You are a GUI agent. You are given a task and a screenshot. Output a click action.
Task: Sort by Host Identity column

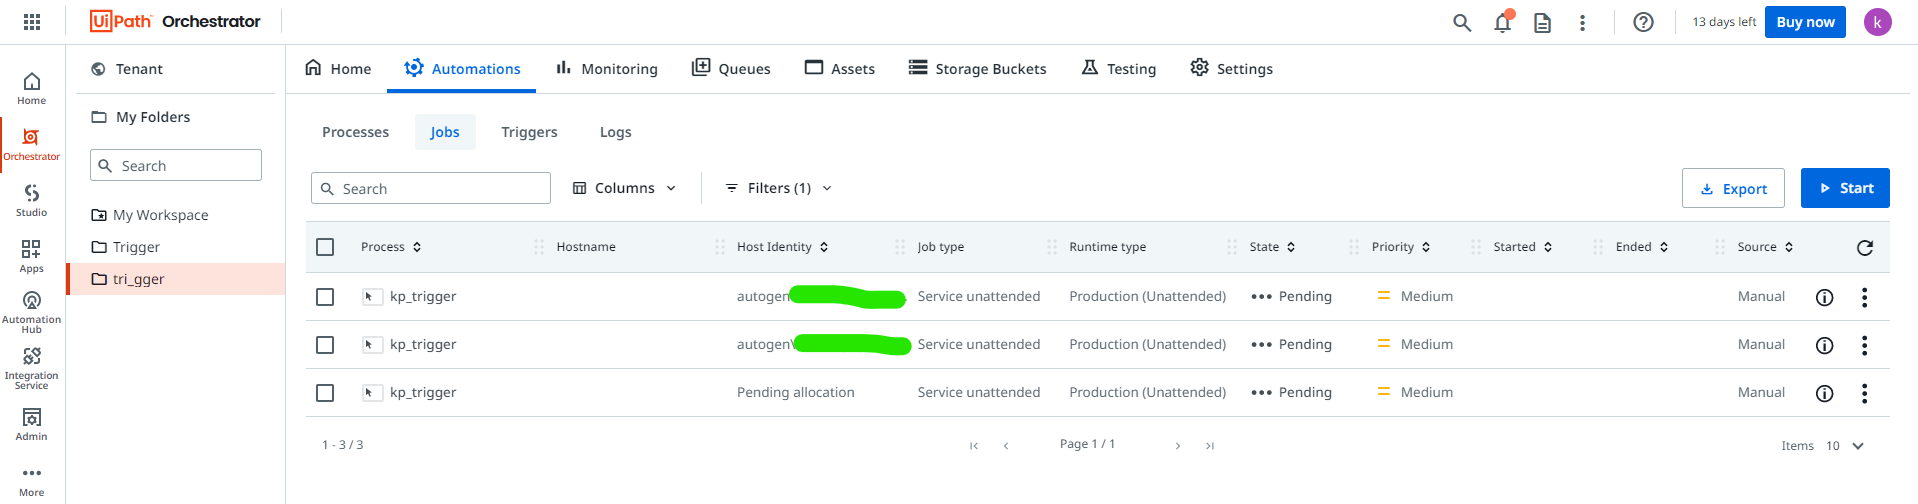[x=783, y=247]
